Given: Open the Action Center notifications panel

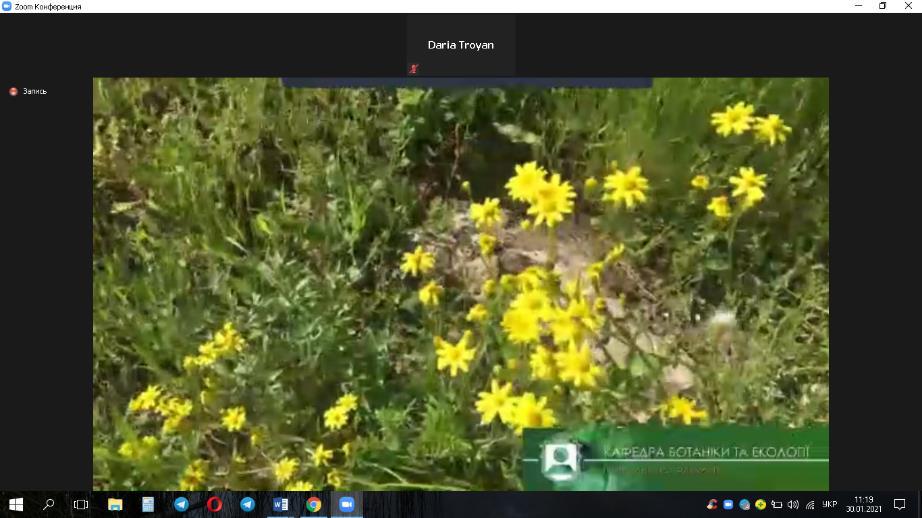Looking at the screenshot, I should pyautogui.click(x=899, y=505).
